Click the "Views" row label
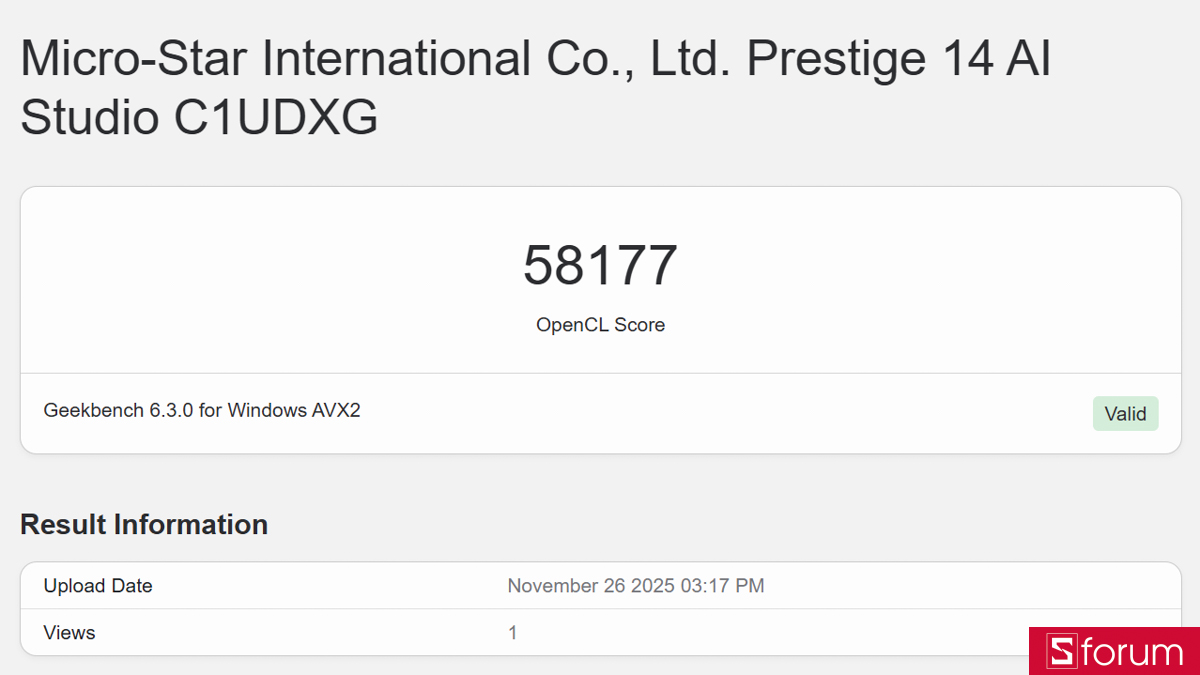 [x=69, y=632]
